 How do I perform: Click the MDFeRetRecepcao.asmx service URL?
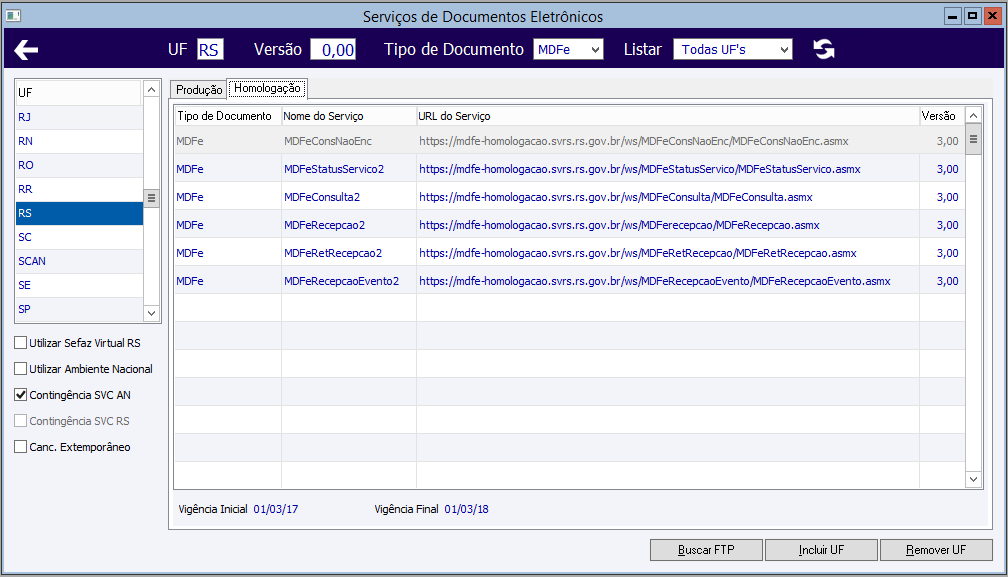tap(638, 253)
